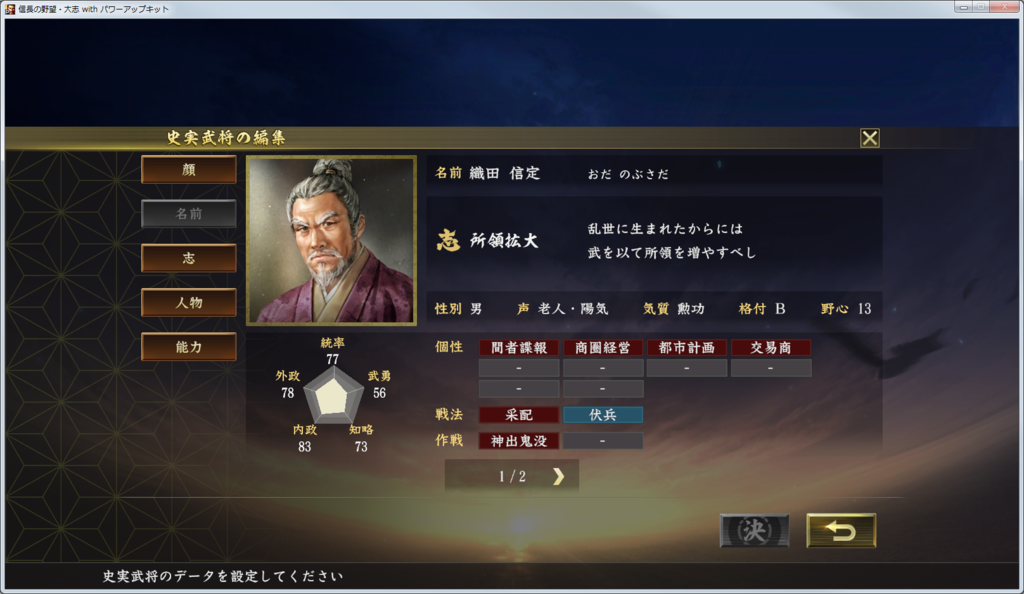
Task: Select Oda Nobusada's portrait image
Action: point(331,240)
